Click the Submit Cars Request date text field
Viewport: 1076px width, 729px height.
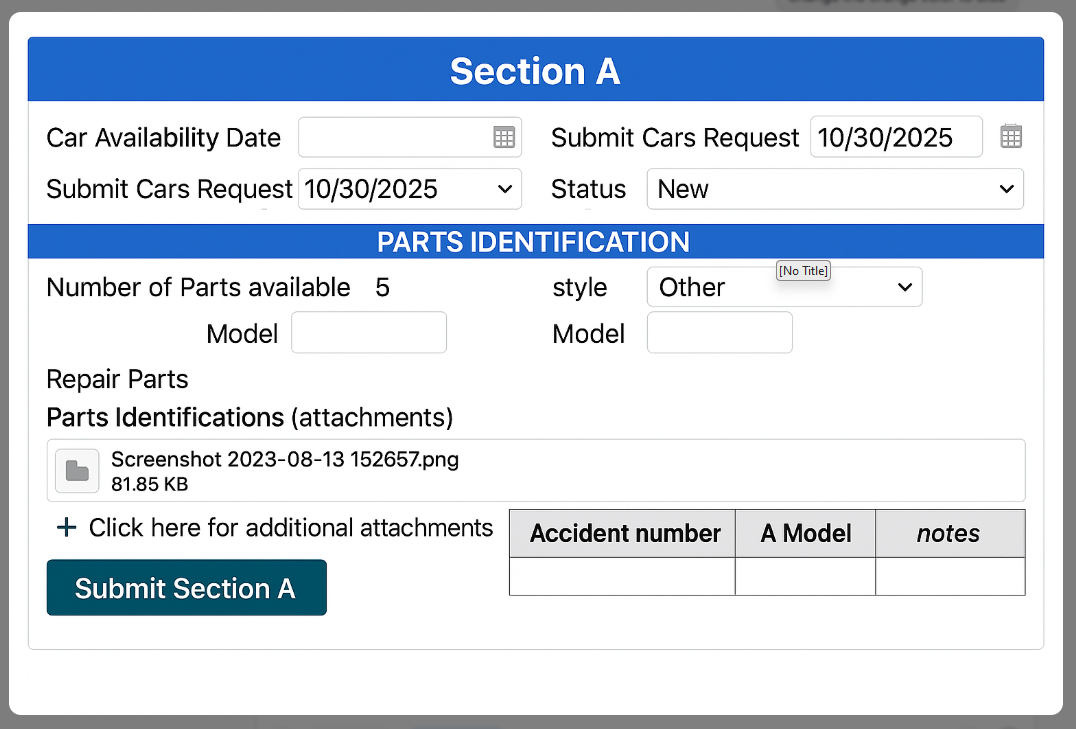coord(895,137)
